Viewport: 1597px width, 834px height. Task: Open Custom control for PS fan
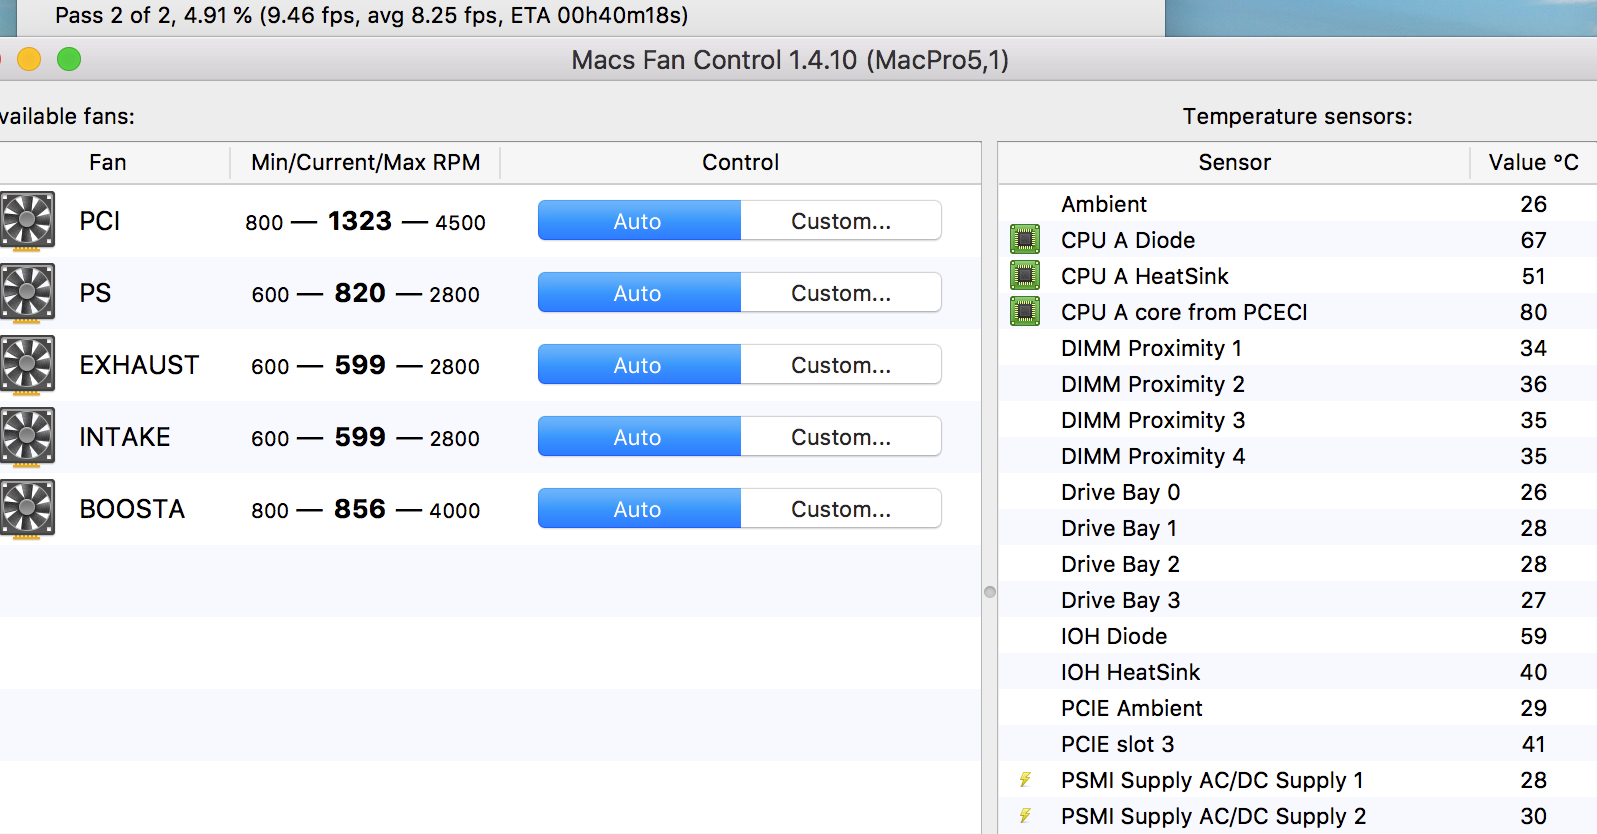point(840,293)
